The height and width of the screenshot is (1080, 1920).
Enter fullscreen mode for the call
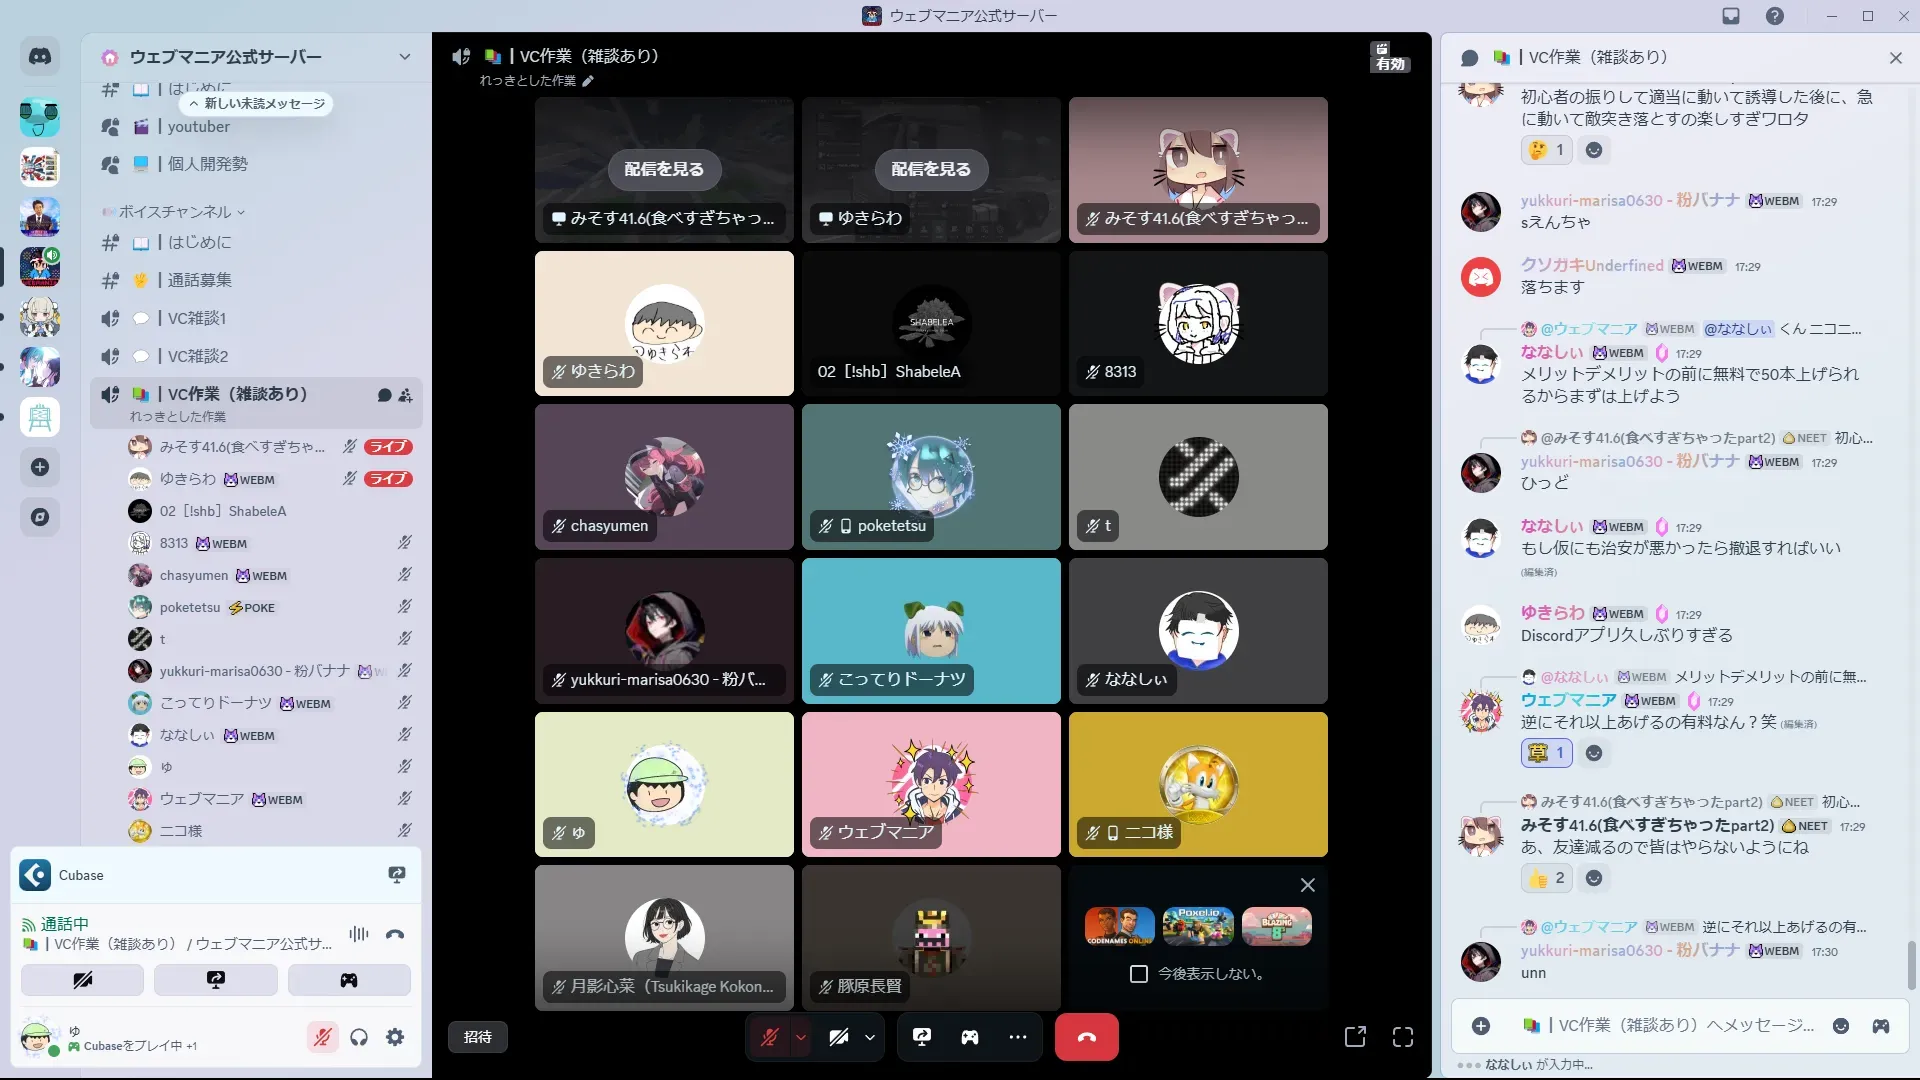pos(1403,1037)
